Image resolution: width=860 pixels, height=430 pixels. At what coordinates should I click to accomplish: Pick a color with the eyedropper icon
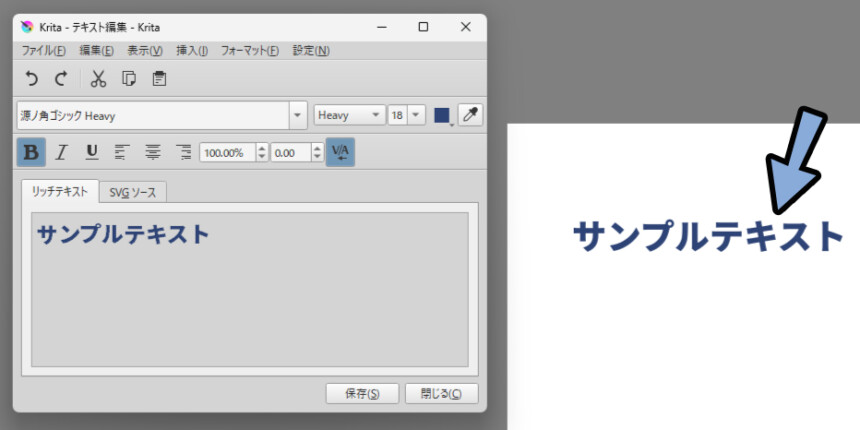pos(470,115)
